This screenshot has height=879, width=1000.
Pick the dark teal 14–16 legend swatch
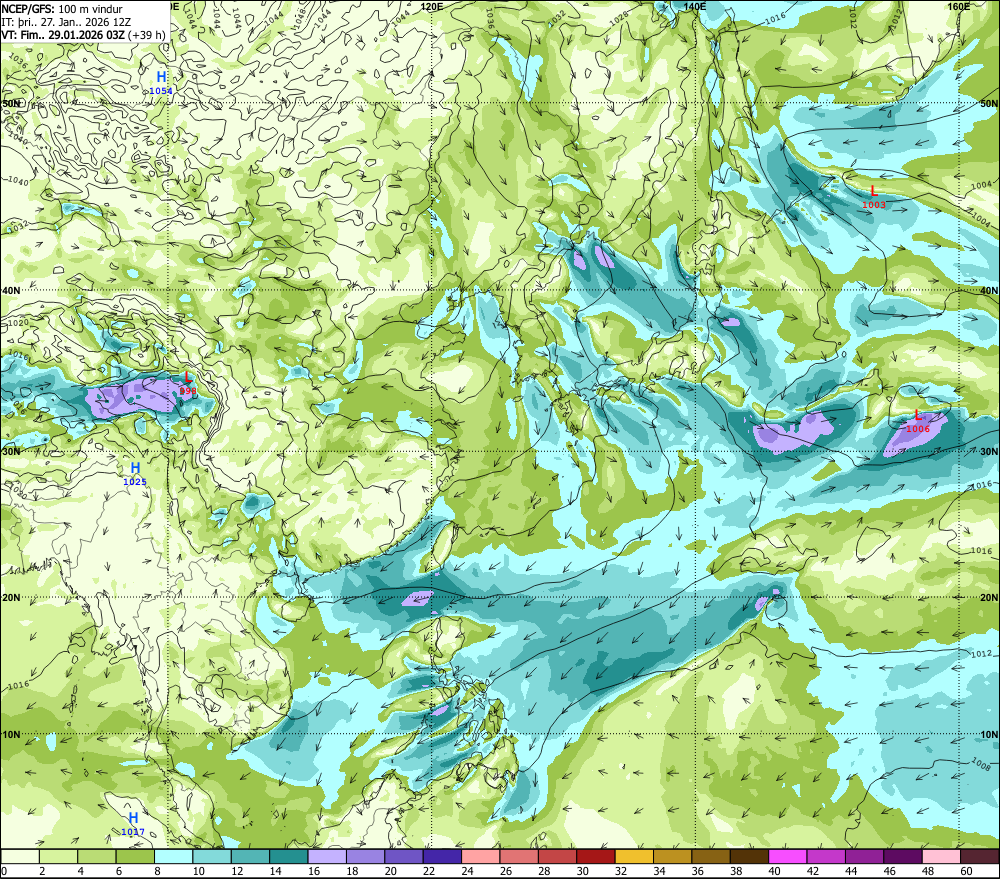(x=289, y=856)
